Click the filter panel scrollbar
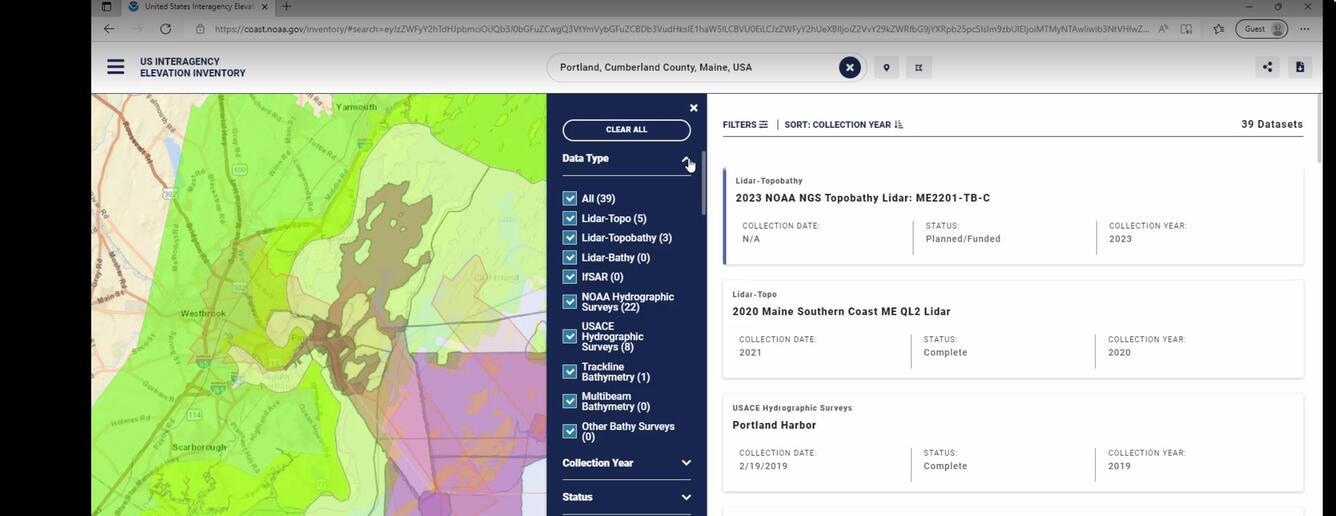 coord(704,183)
